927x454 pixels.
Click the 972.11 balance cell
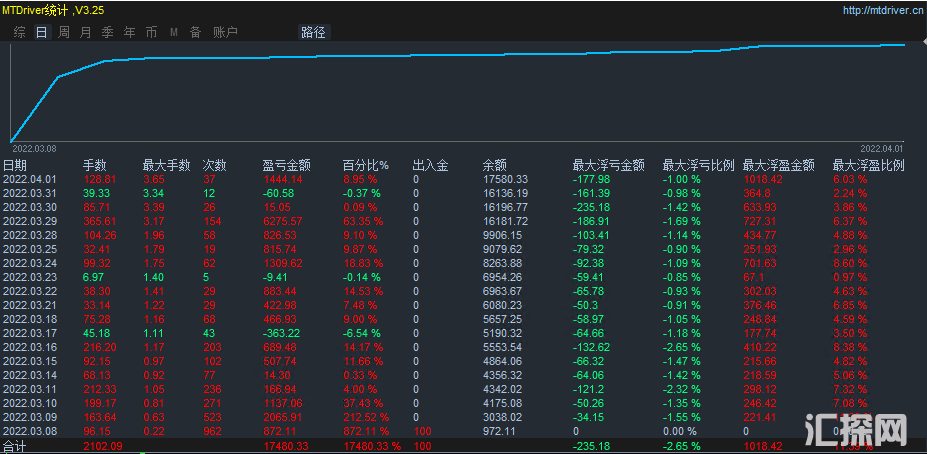pos(499,432)
